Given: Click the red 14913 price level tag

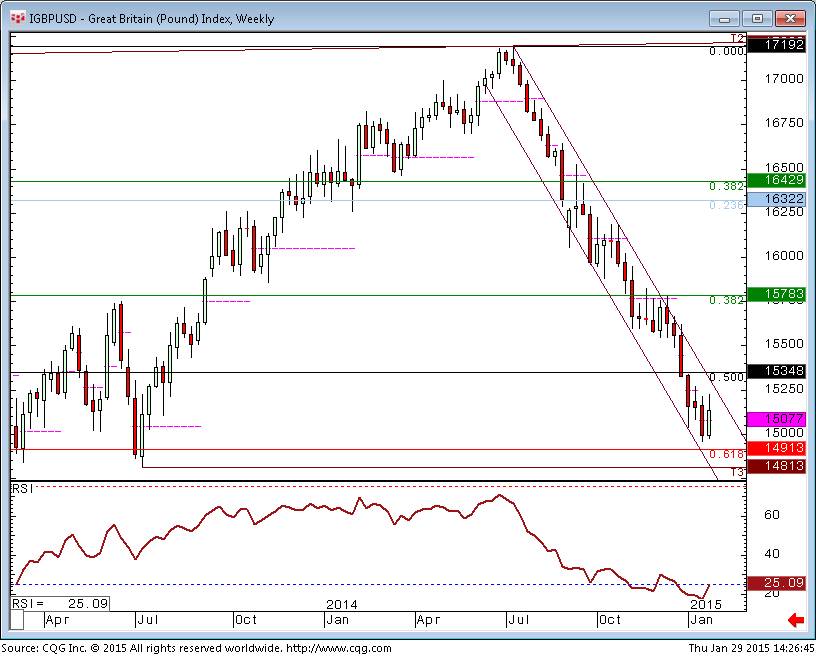Looking at the screenshot, I should (x=779, y=449).
